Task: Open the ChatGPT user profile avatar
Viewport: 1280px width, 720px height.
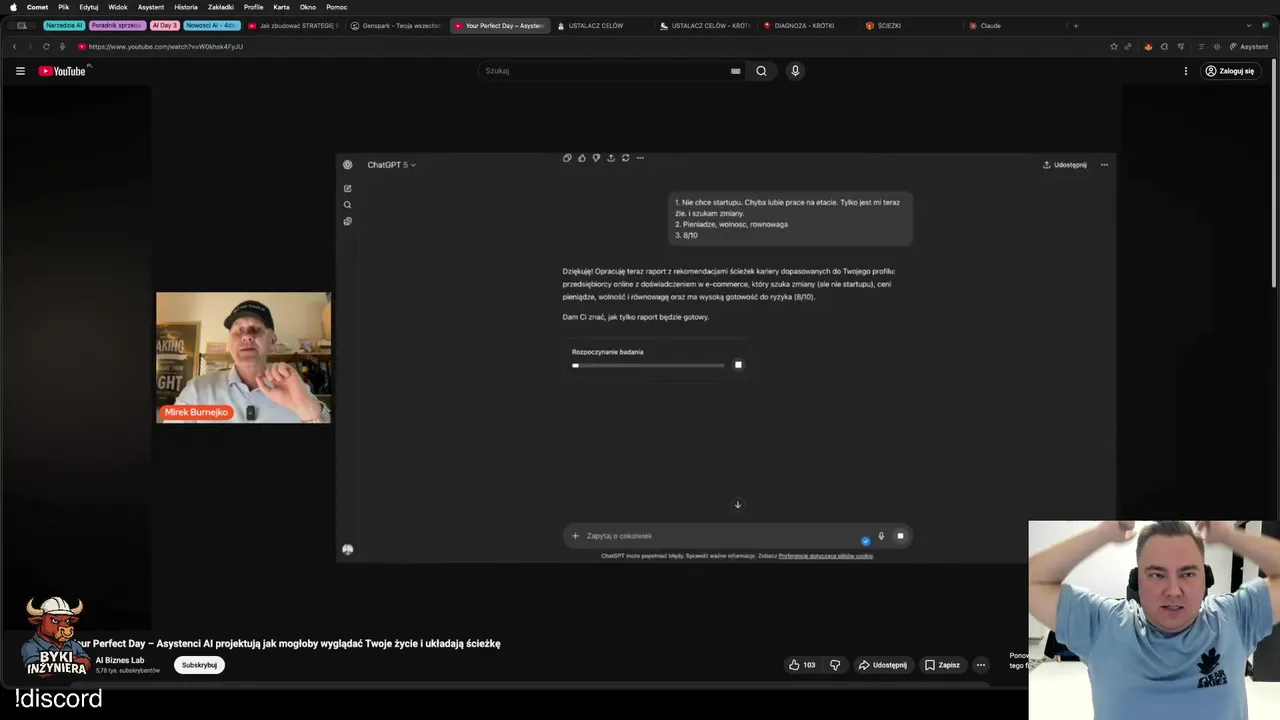Action: [347, 549]
